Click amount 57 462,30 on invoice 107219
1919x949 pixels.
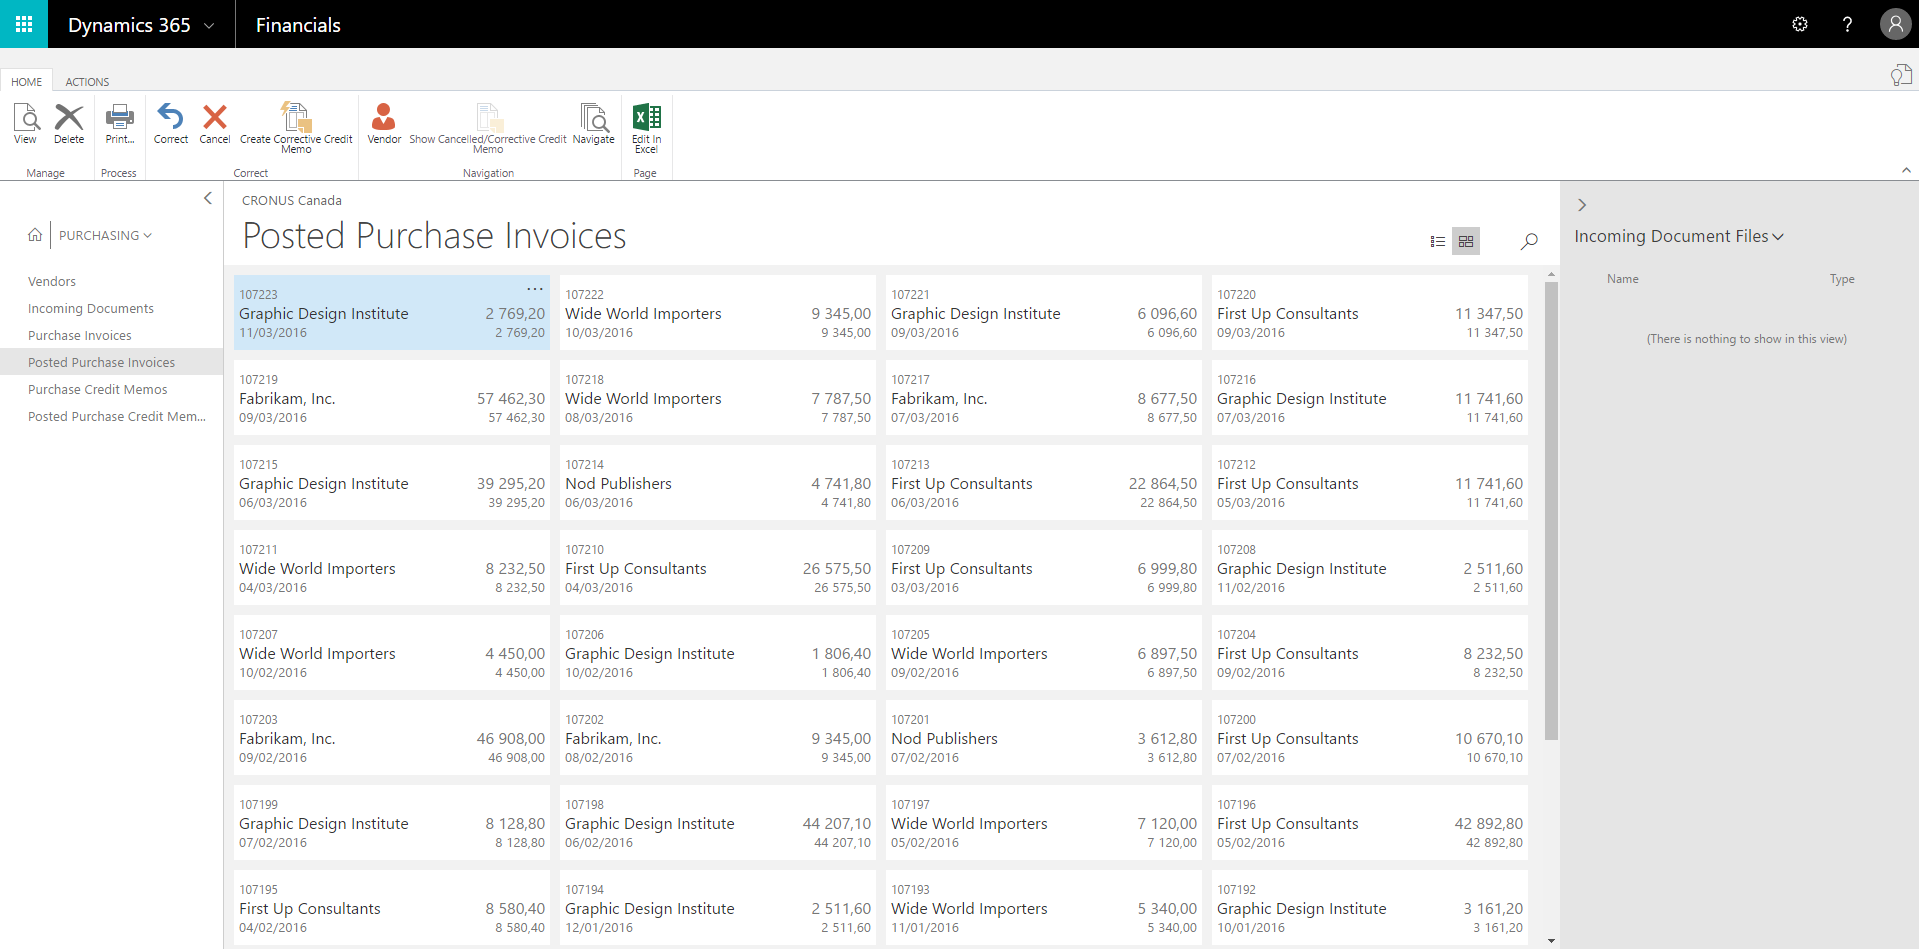[x=511, y=399]
